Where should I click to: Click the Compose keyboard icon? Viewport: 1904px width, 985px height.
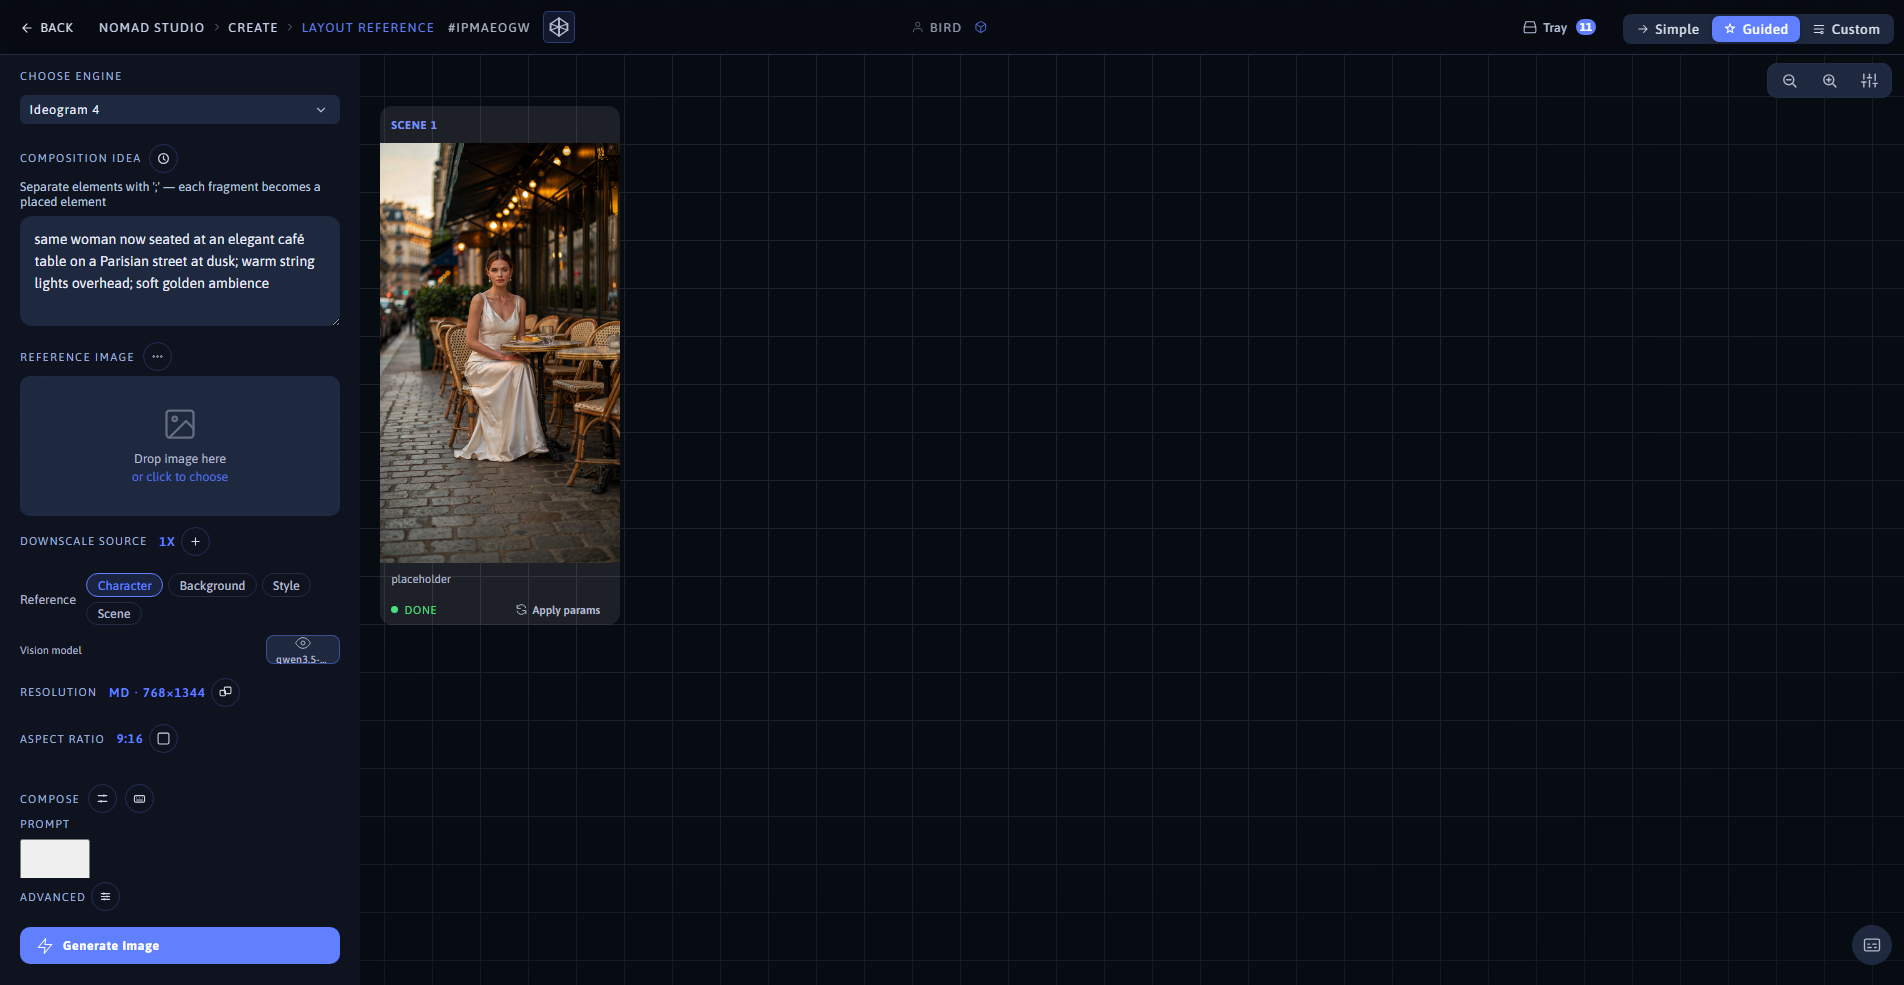click(x=139, y=799)
